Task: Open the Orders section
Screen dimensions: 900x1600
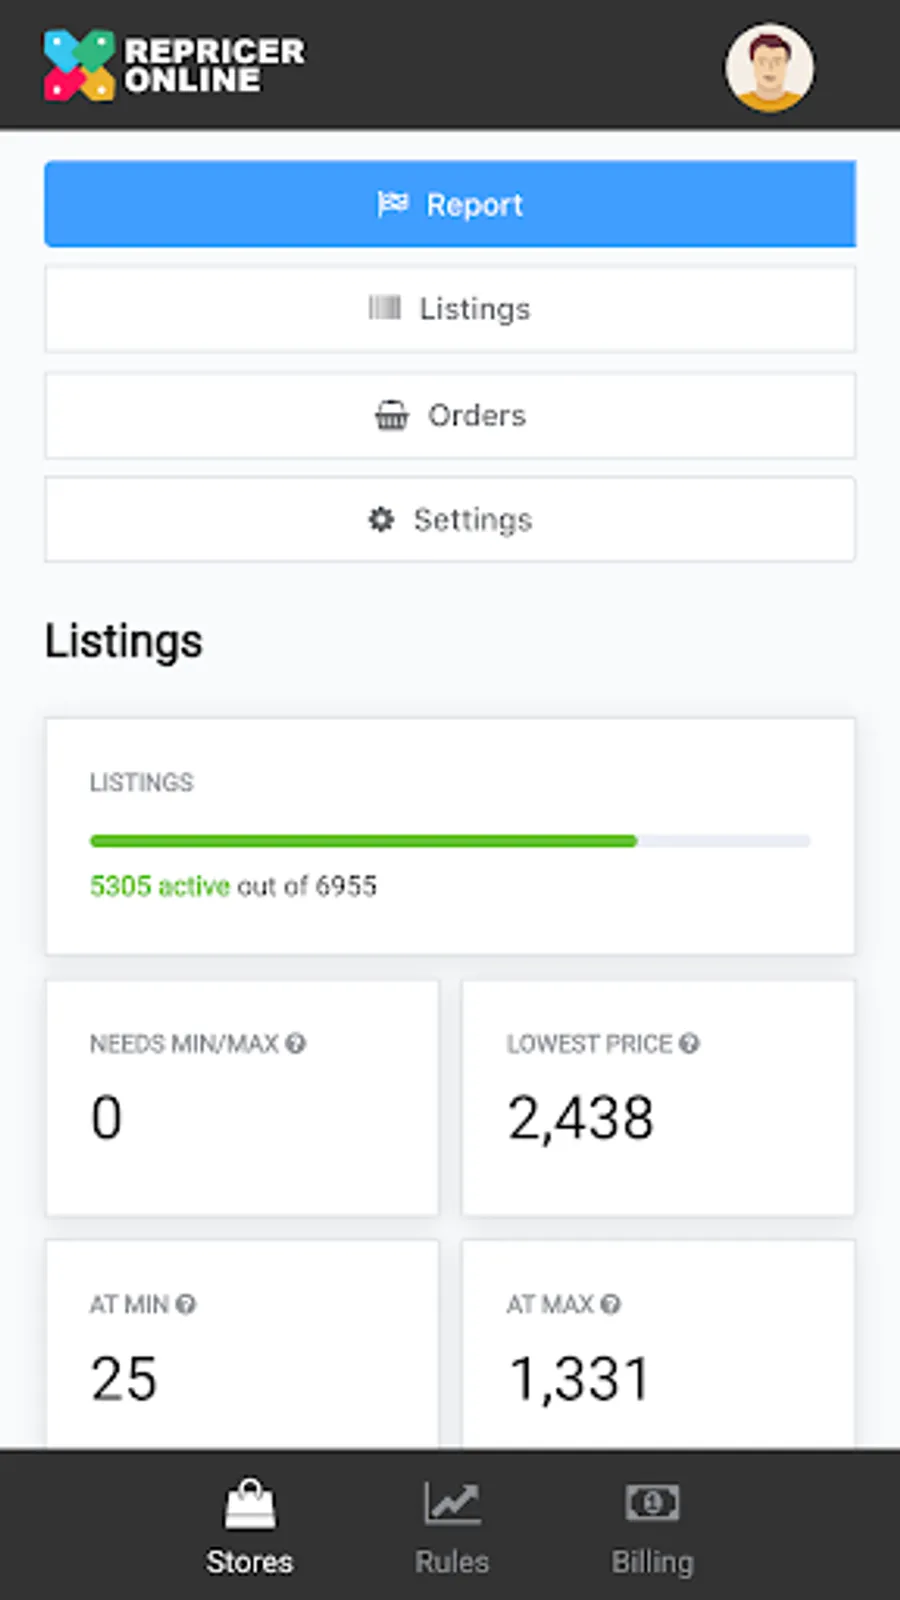Action: (450, 415)
